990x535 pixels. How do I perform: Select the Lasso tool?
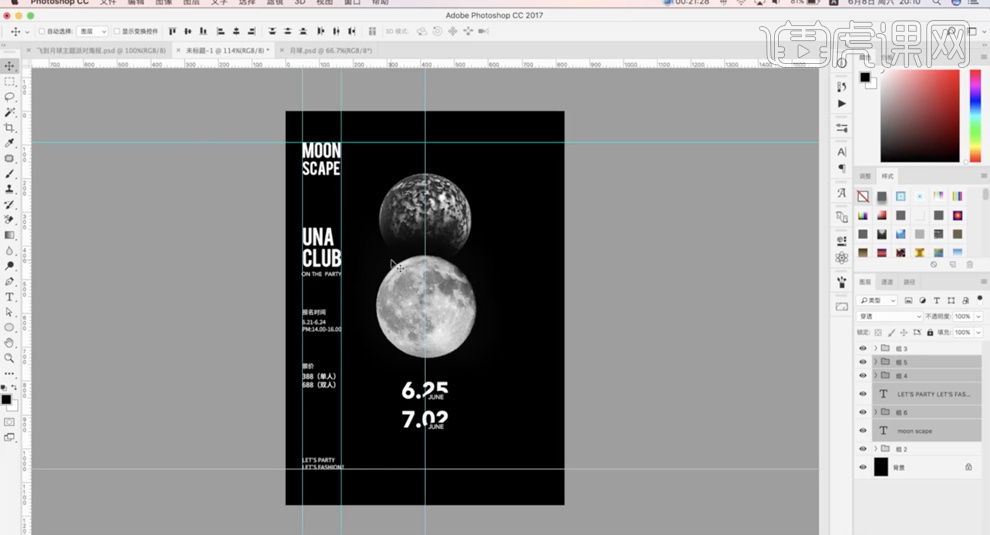(9, 97)
